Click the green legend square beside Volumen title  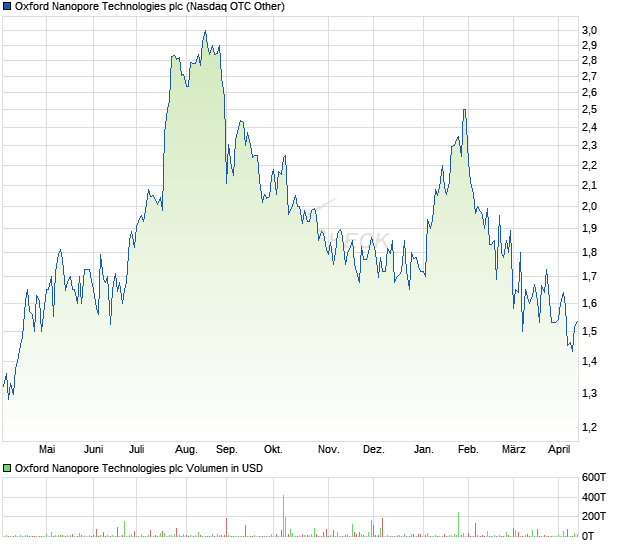7,467
